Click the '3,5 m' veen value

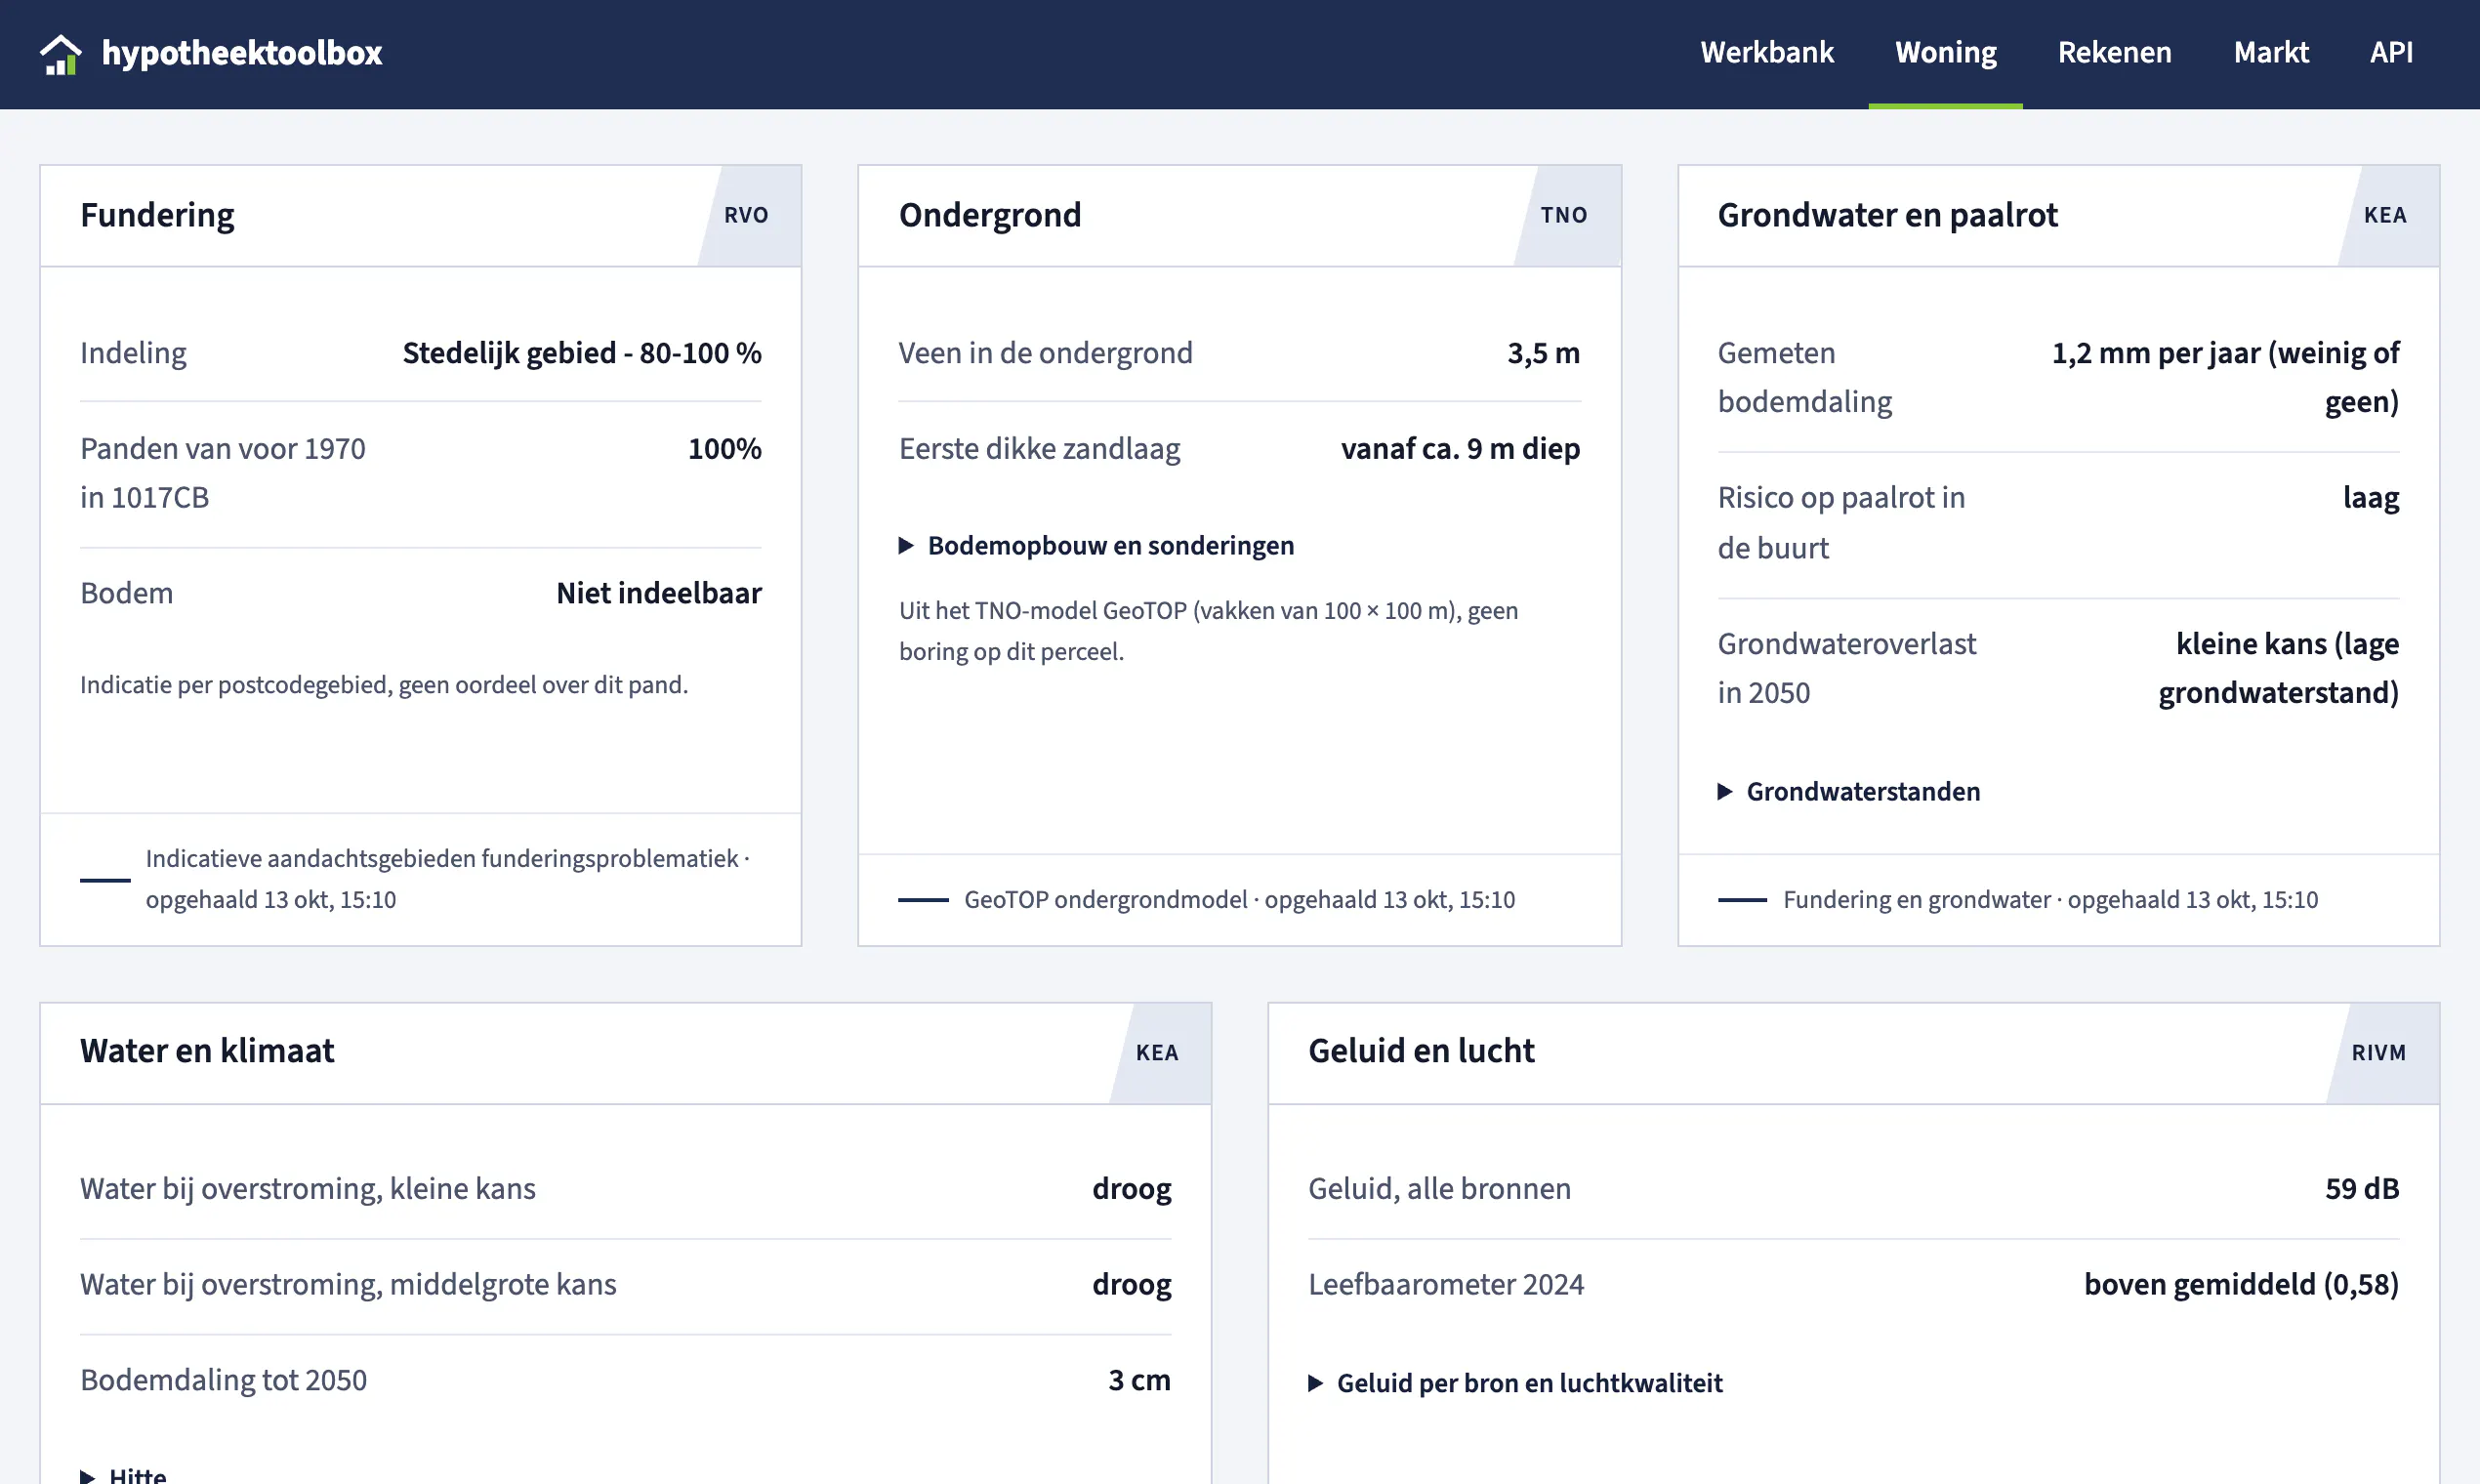pyautogui.click(x=1544, y=353)
